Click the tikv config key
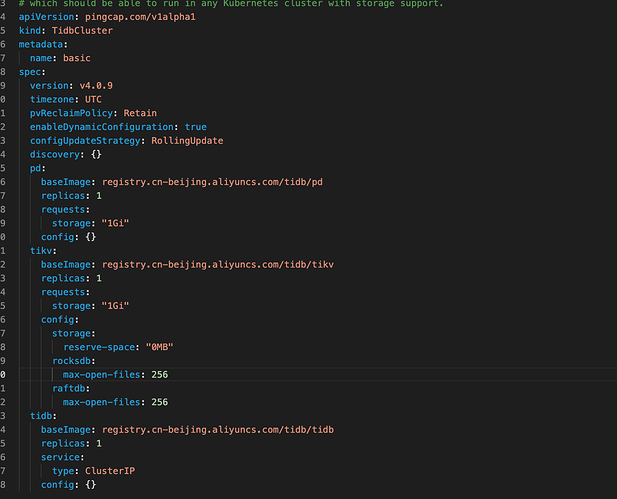 tap(57, 320)
